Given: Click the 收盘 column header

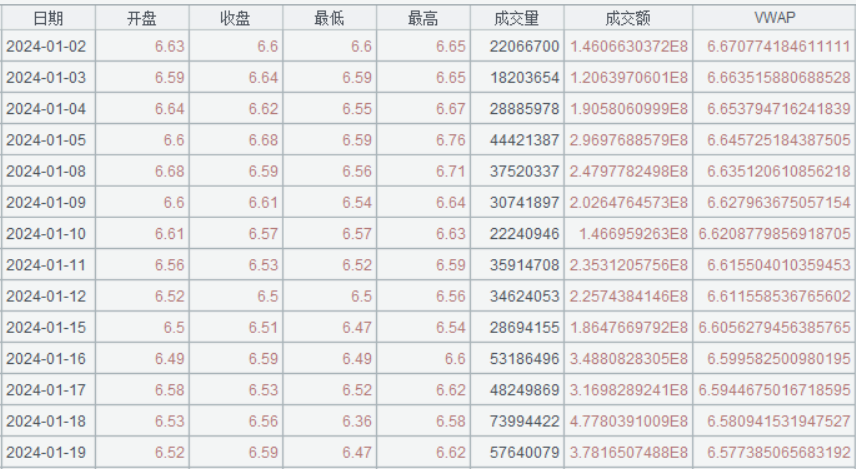Looking at the screenshot, I should pyautogui.click(x=236, y=19).
